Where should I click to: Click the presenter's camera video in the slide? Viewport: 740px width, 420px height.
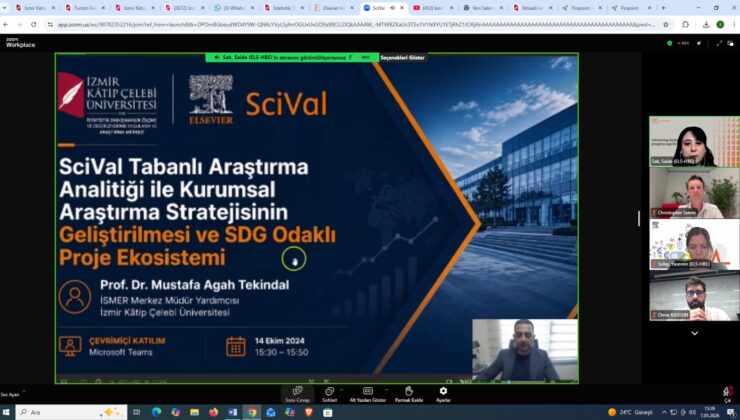[x=525, y=350]
